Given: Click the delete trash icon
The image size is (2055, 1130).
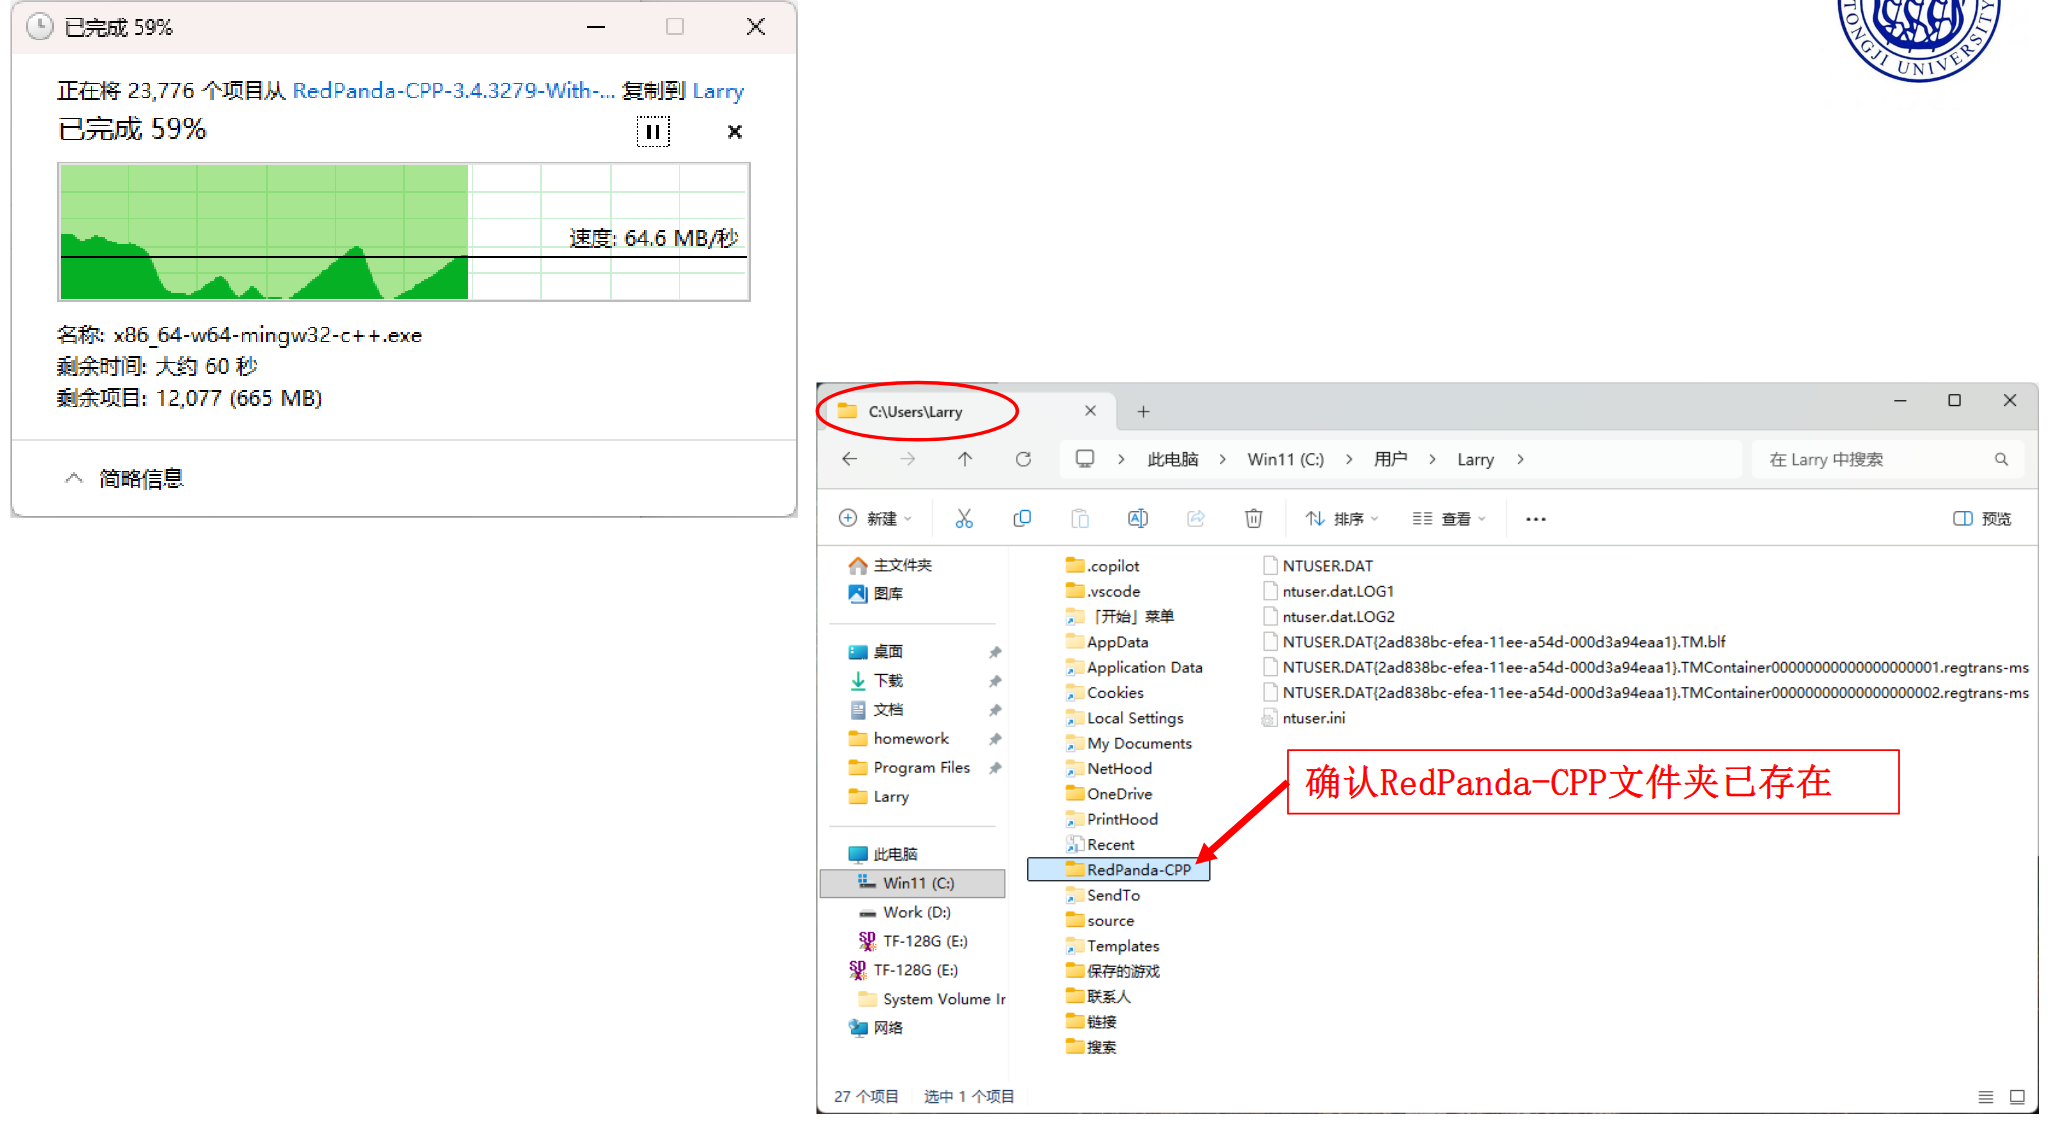Looking at the screenshot, I should (1253, 518).
